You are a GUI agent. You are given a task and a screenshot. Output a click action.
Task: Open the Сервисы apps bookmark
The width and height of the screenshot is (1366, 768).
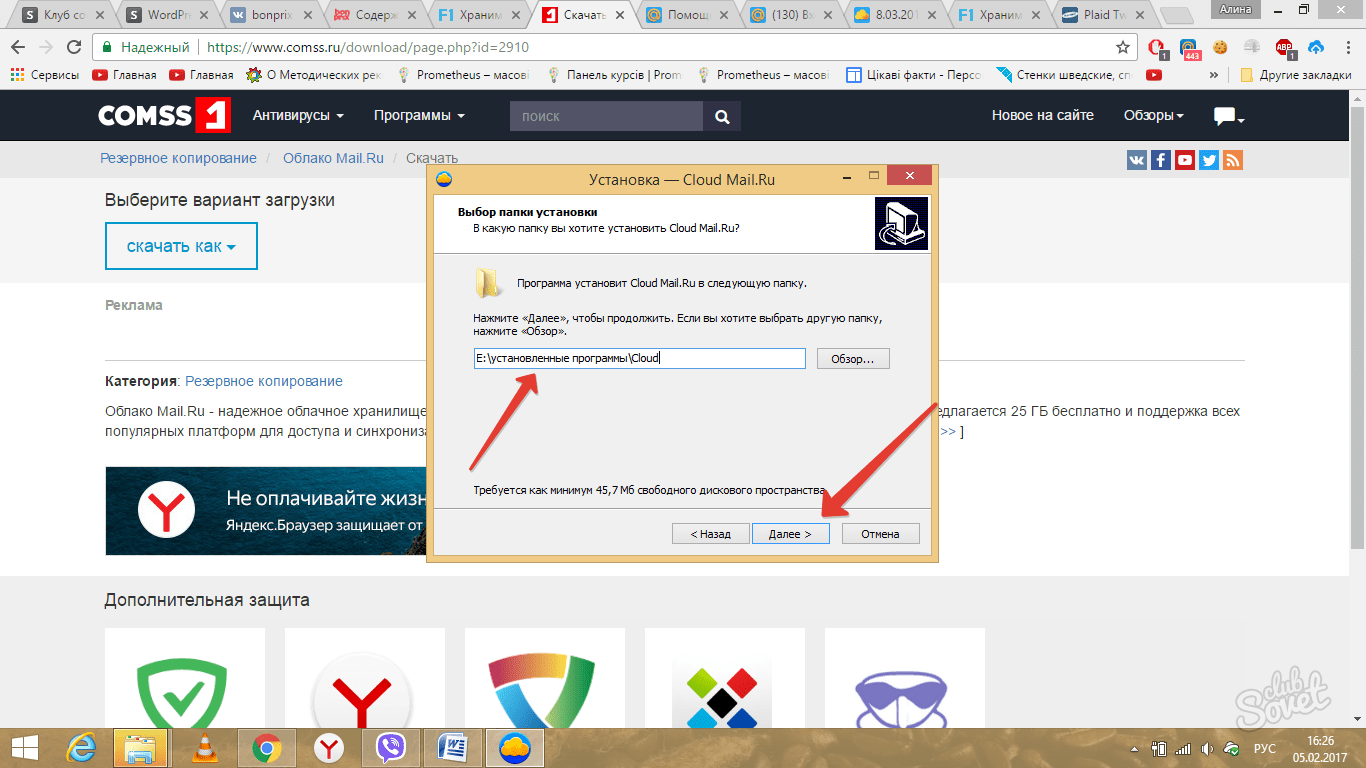[46, 75]
